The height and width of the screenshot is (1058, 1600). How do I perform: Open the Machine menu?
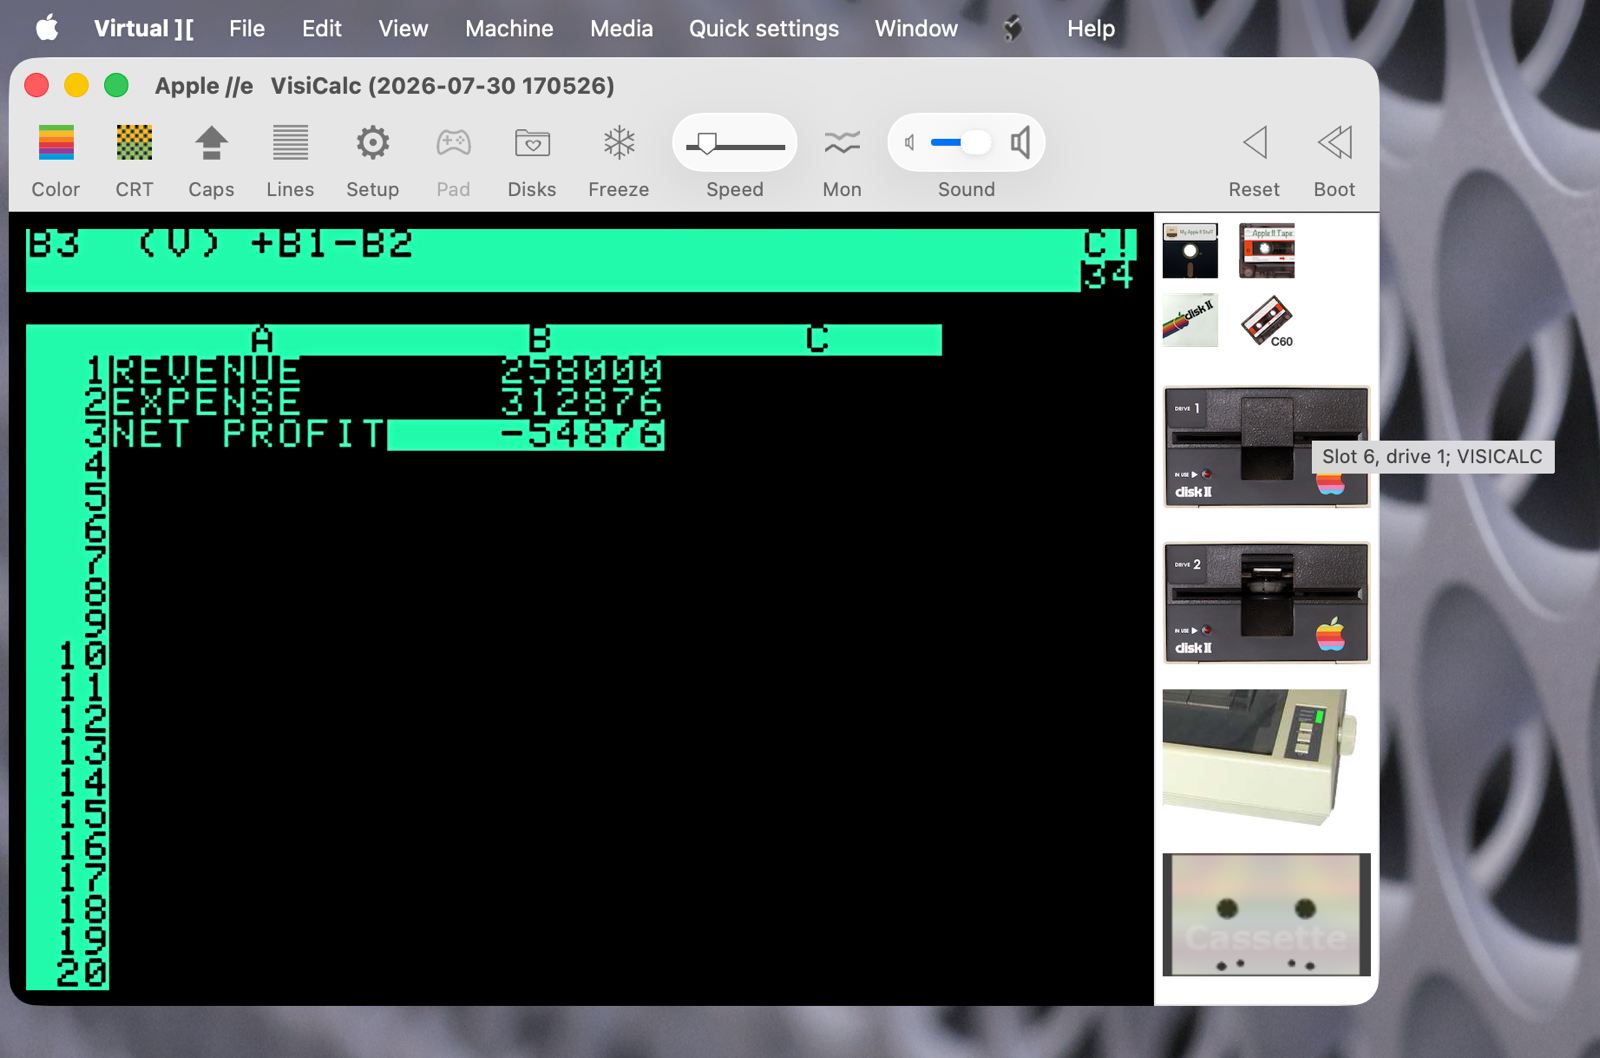[509, 28]
